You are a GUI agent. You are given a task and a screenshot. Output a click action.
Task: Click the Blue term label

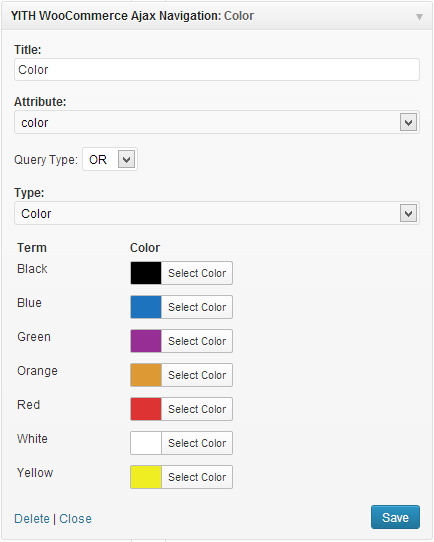(x=29, y=303)
